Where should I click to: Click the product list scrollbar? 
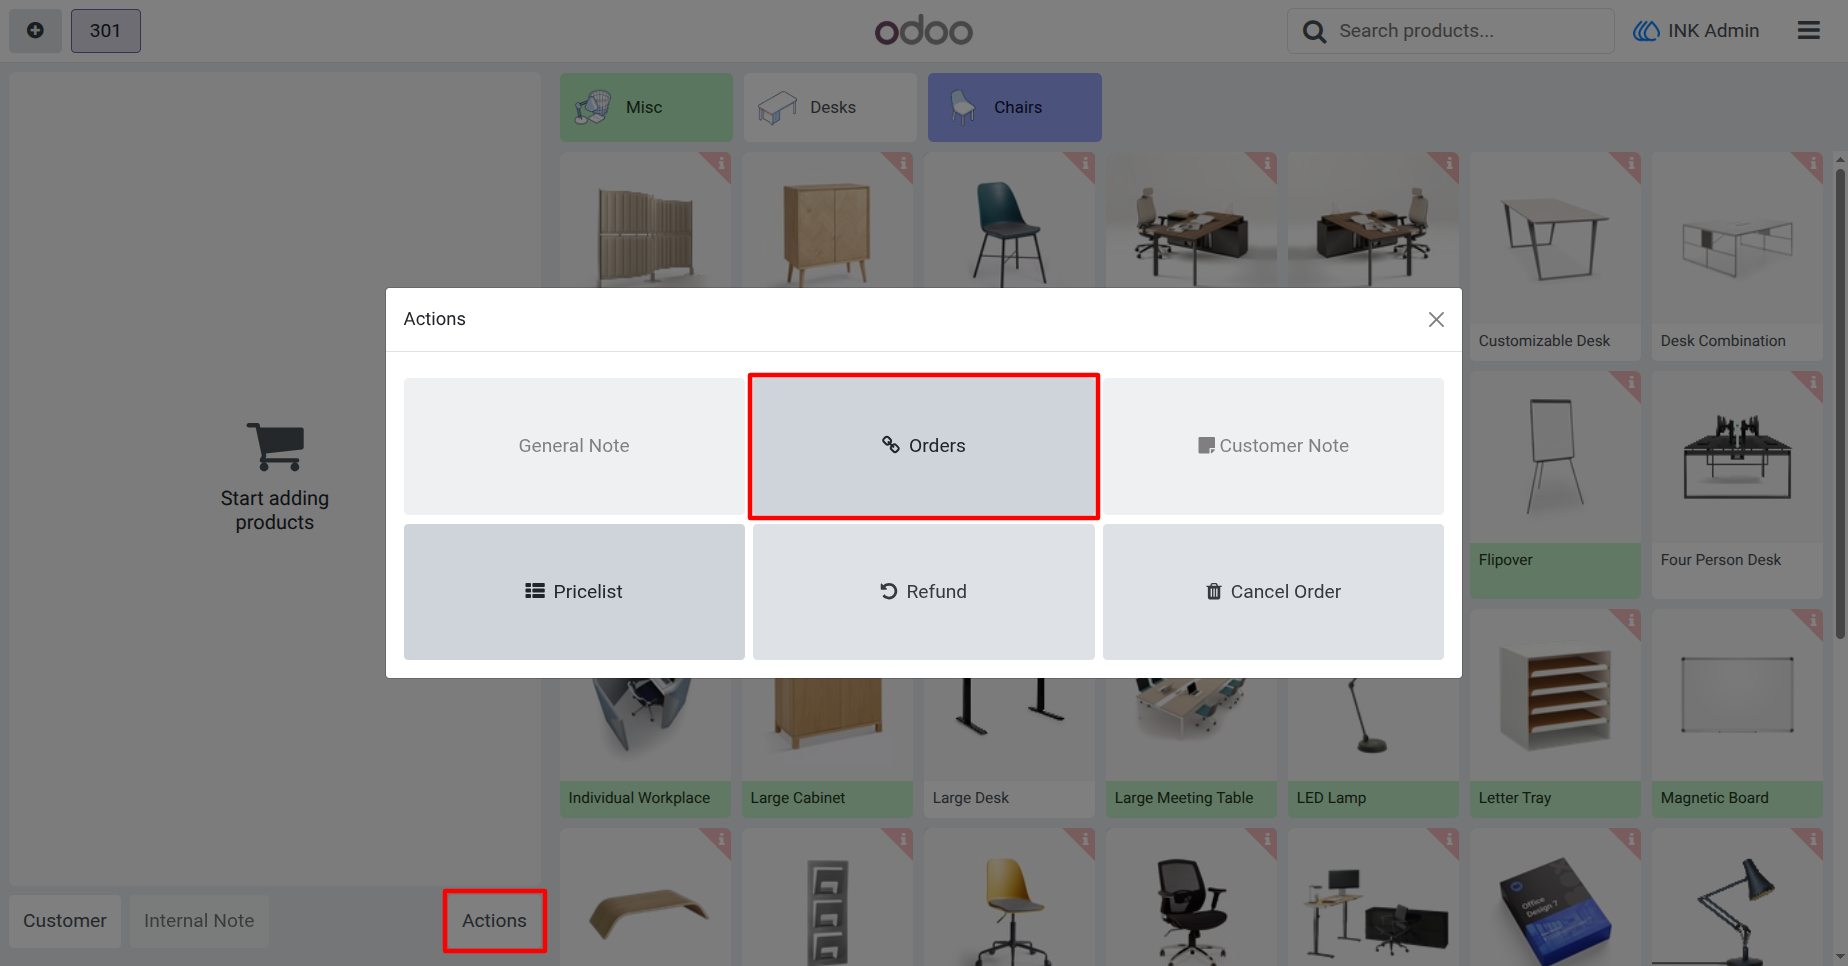[1840, 404]
